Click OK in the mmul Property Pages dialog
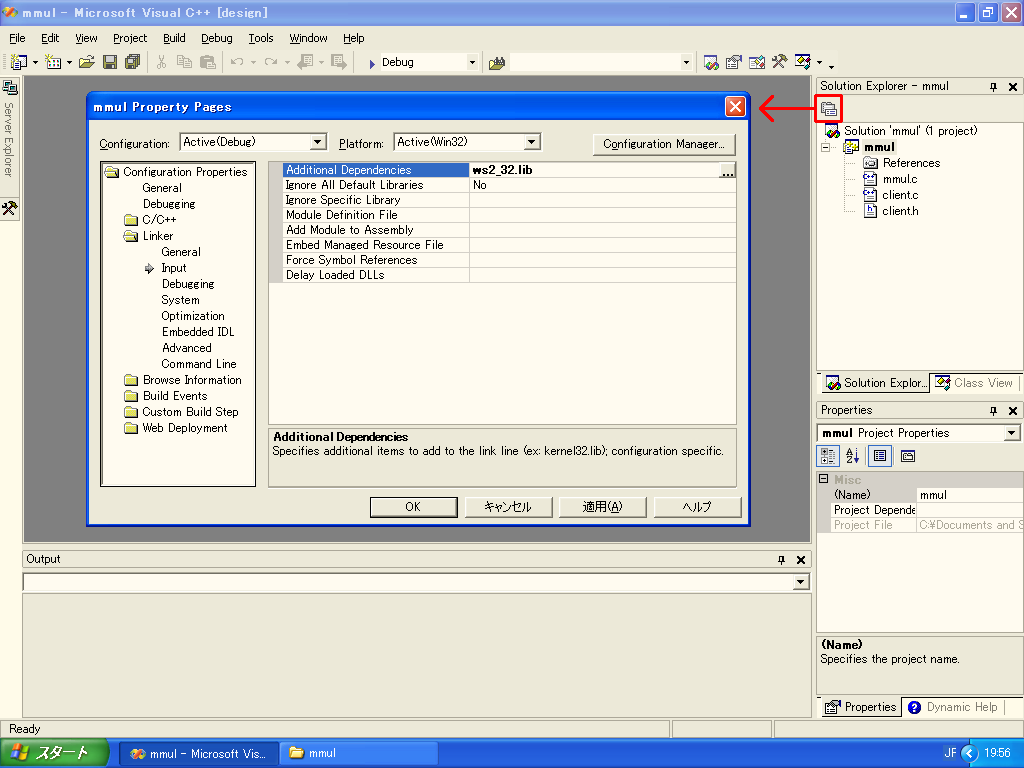Image resolution: width=1024 pixels, height=768 pixels. point(413,507)
